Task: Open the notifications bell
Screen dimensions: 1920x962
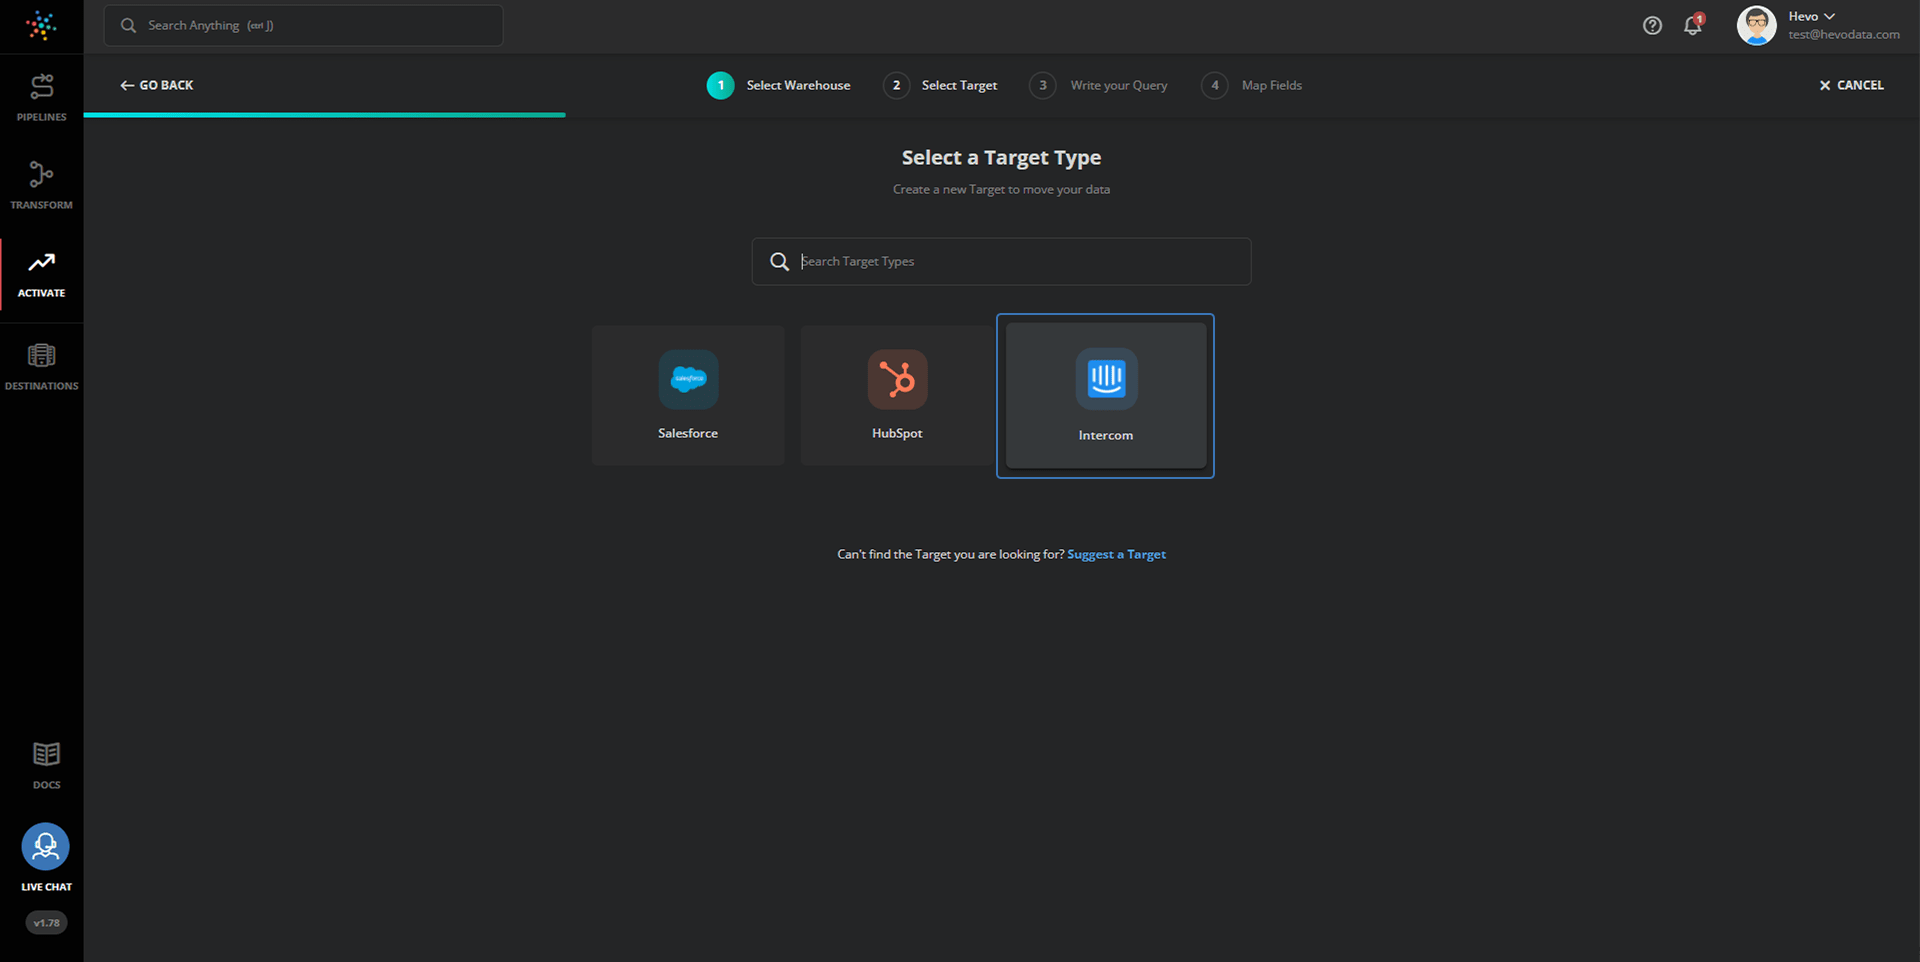Action: 1693,25
